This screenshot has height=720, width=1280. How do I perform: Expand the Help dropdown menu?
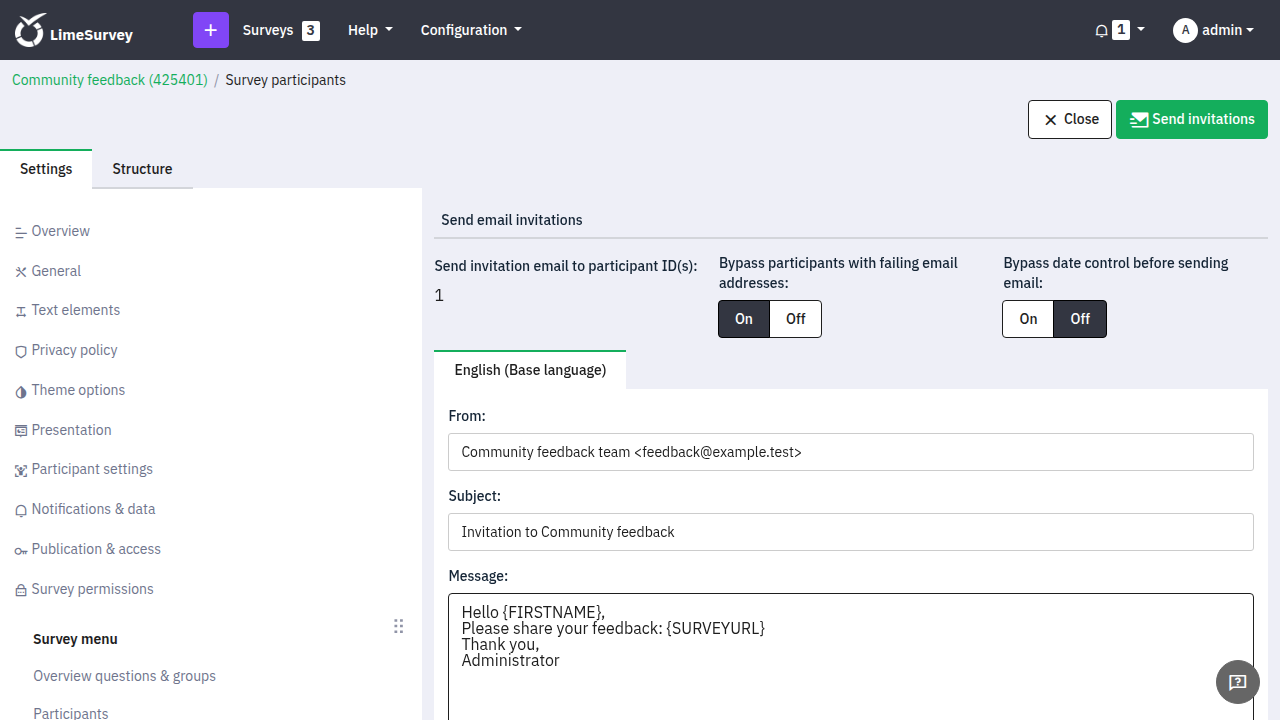click(x=370, y=30)
